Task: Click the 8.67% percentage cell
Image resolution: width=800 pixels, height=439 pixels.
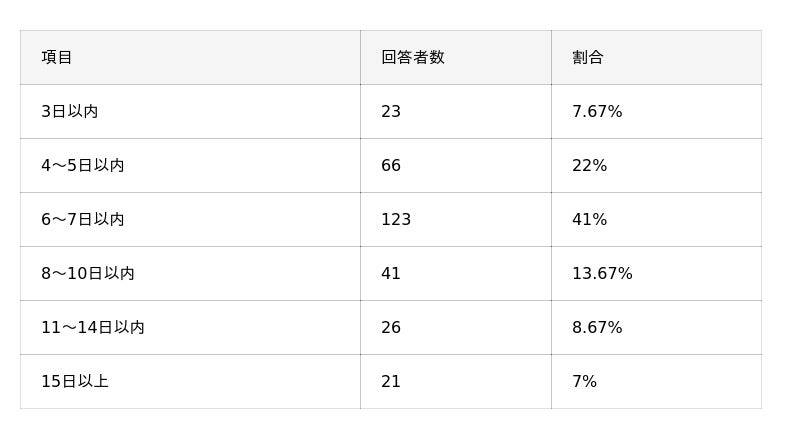Action: tap(597, 328)
